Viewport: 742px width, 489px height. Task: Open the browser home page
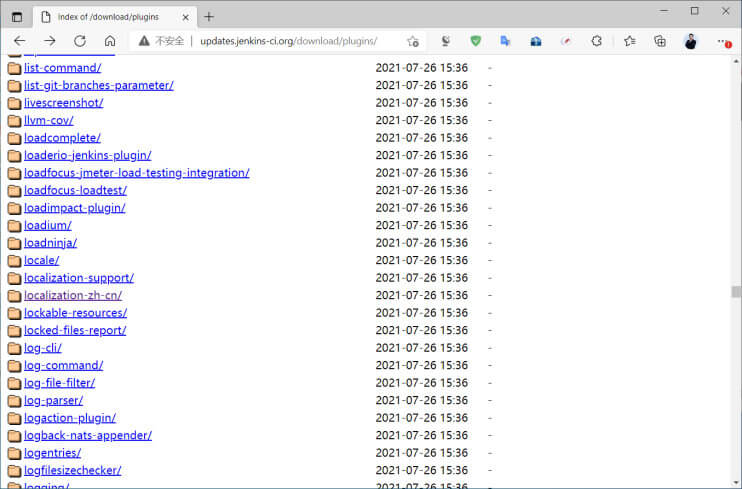[x=110, y=41]
